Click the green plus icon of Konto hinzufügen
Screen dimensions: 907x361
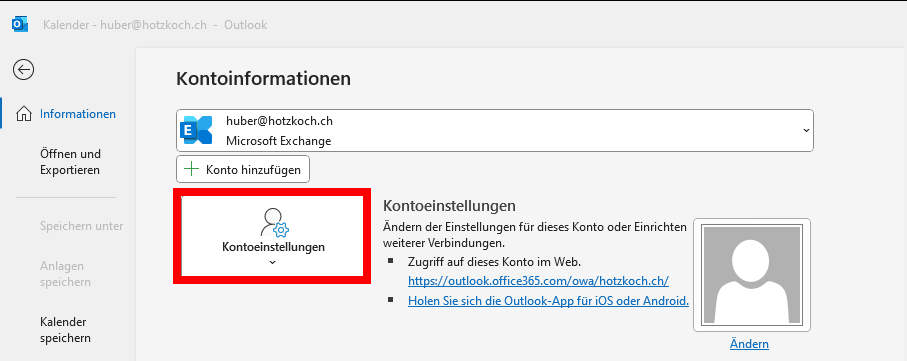[x=191, y=170]
